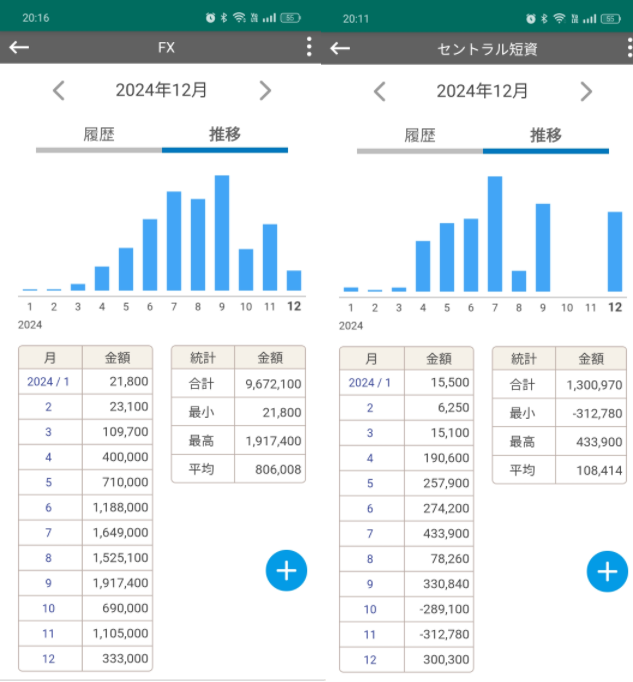Viewport: 633px width, 682px height.
Task: Tap the 2024 / 1 row showing 15,500
Action: coord(406,382)
